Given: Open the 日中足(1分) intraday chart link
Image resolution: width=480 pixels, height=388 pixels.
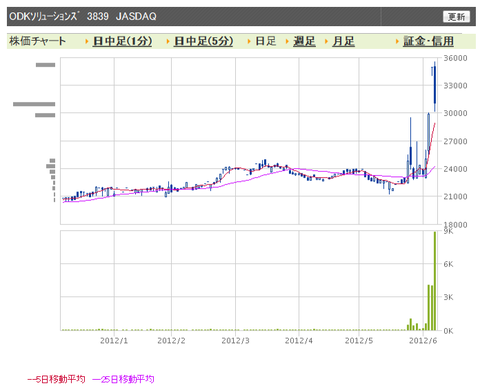Looking at the screenshot, I should [122, 41].
